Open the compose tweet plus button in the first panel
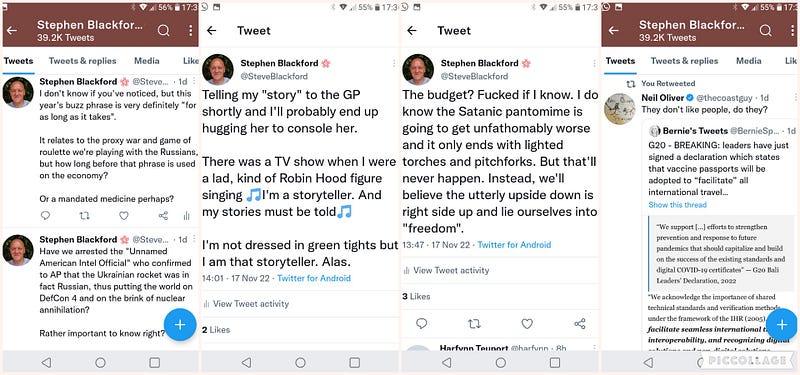Screen dimensions: 800x375 point(180,324)
